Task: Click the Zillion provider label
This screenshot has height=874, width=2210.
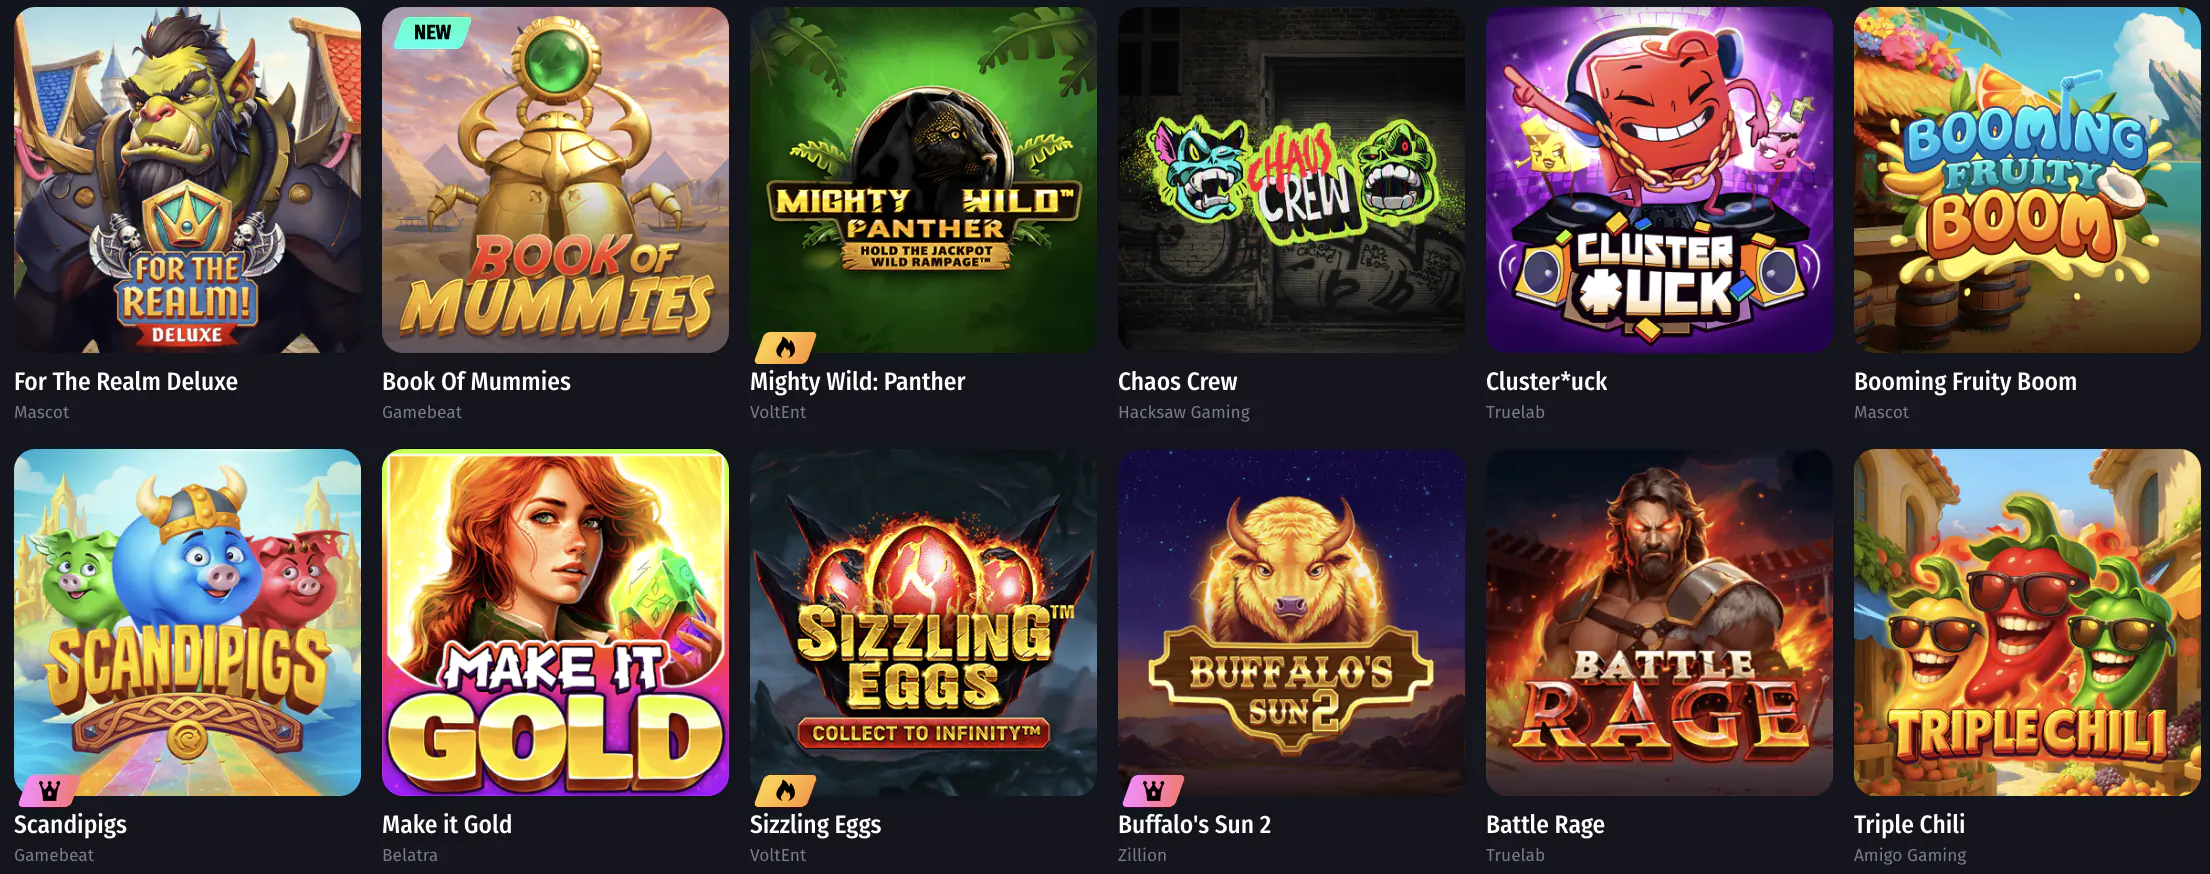Action: coord(1142,855)
